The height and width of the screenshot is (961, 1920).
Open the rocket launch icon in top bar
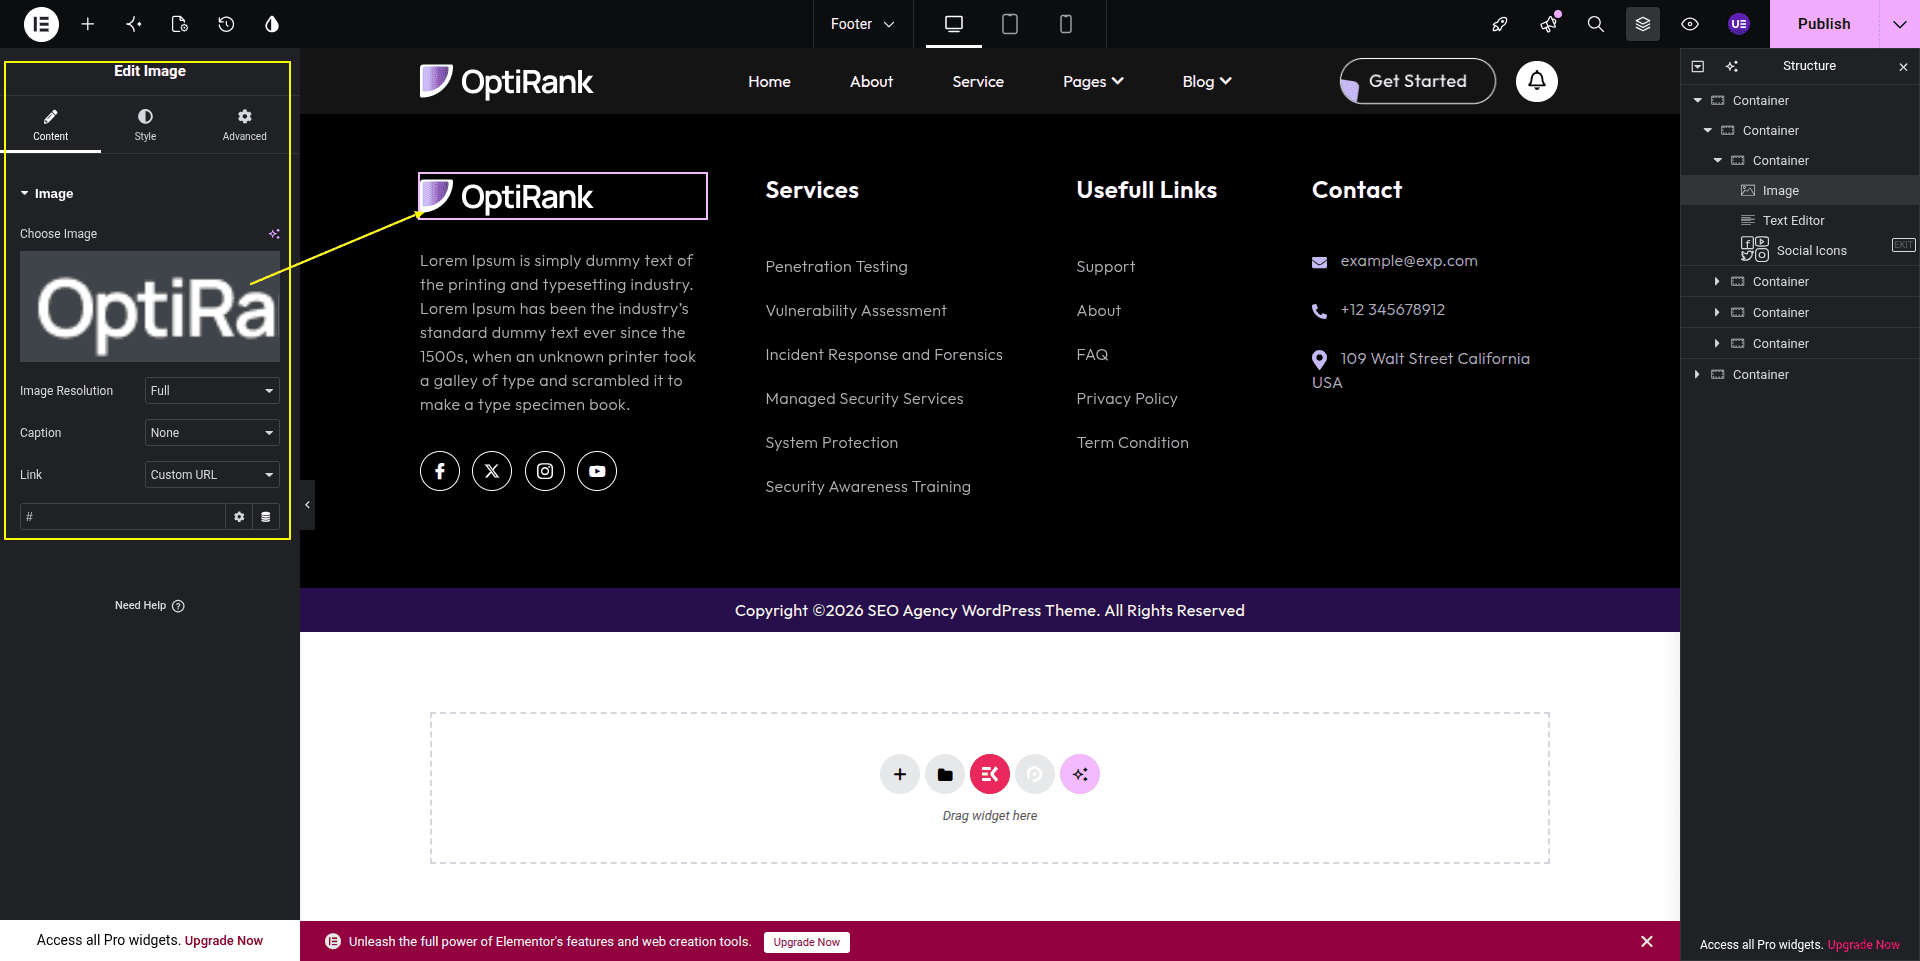[1500, 24]
